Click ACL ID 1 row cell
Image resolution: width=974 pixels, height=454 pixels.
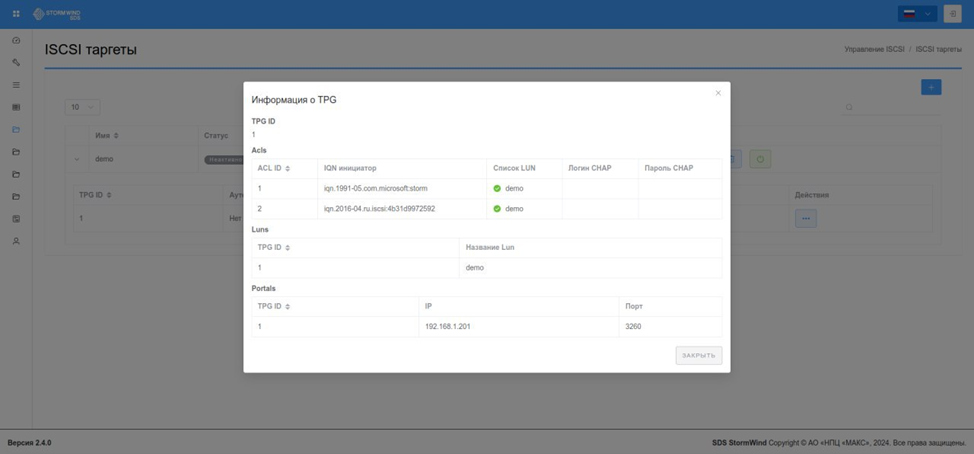(x=284, y=189)
